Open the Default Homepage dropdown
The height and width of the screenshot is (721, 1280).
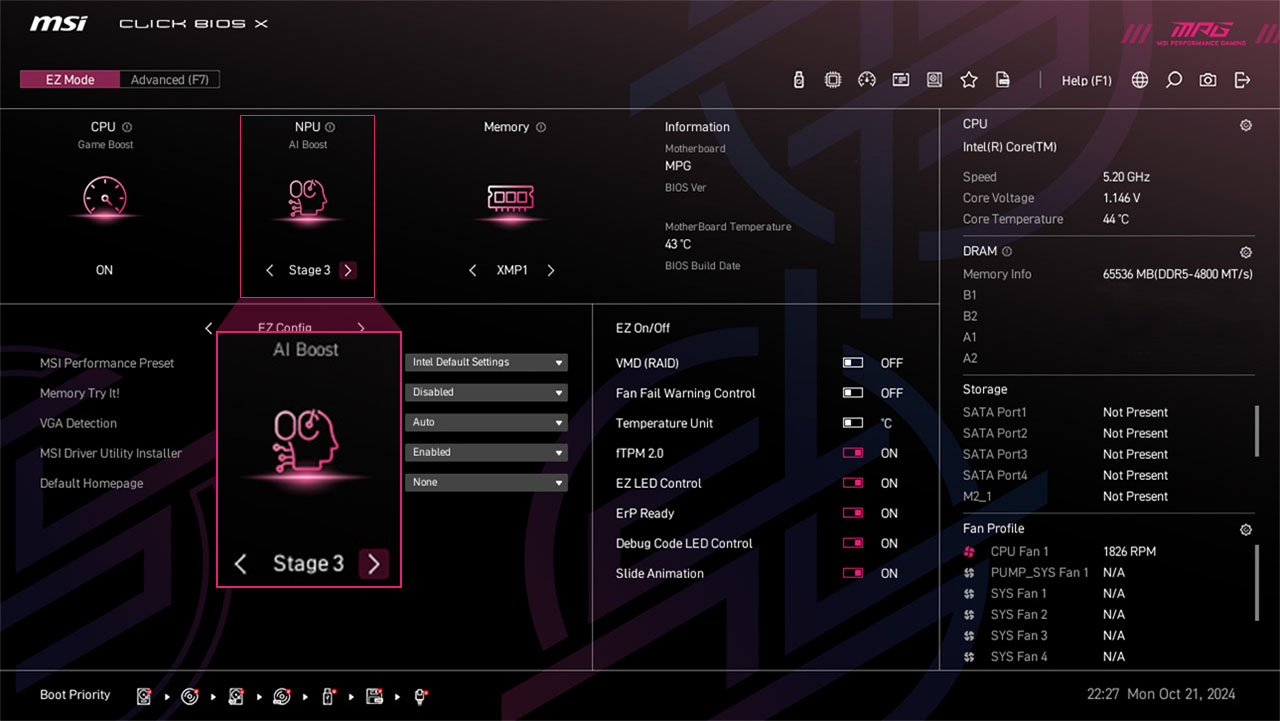tap(486, 482)
